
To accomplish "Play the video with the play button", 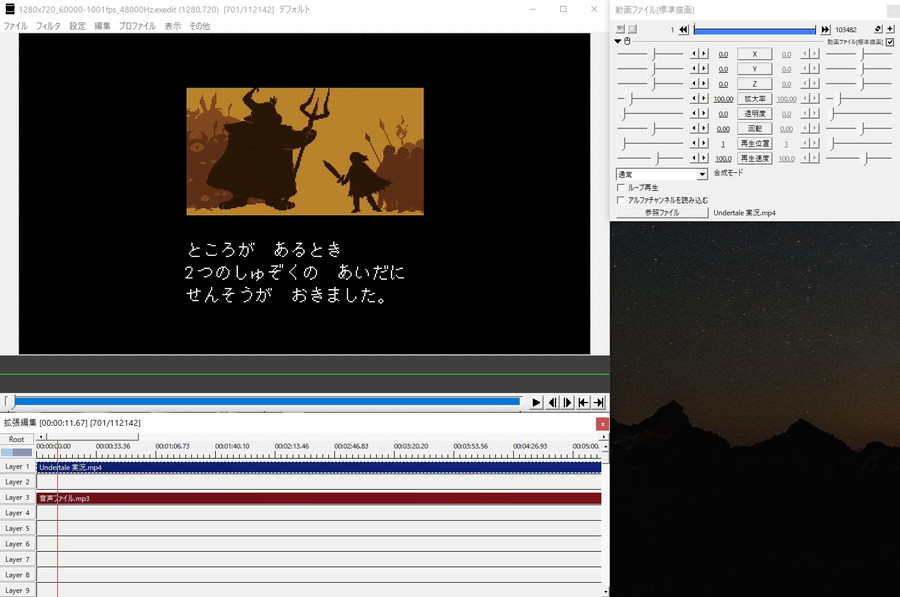I will pos(536,402).
